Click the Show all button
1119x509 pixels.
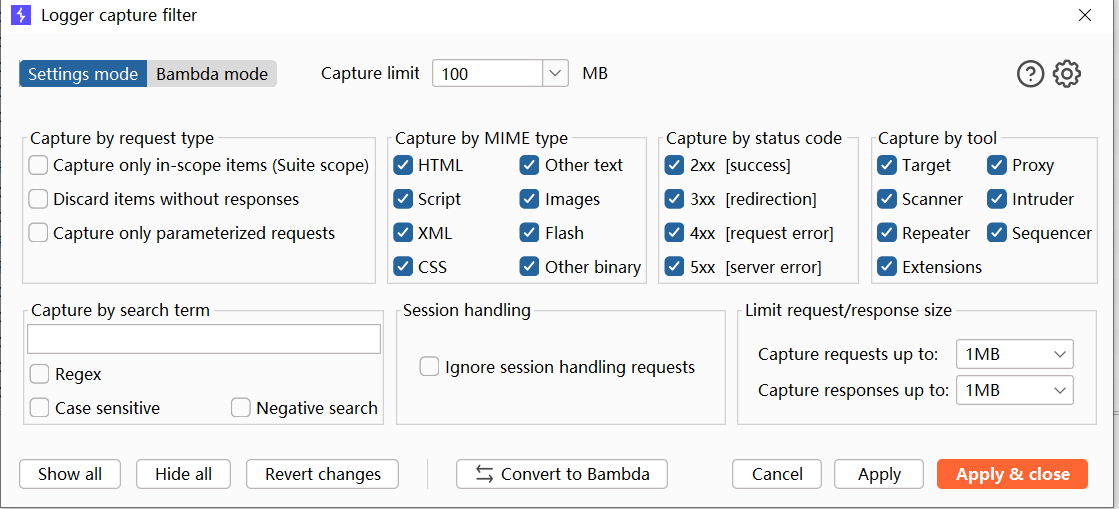[x=70, y=474]
